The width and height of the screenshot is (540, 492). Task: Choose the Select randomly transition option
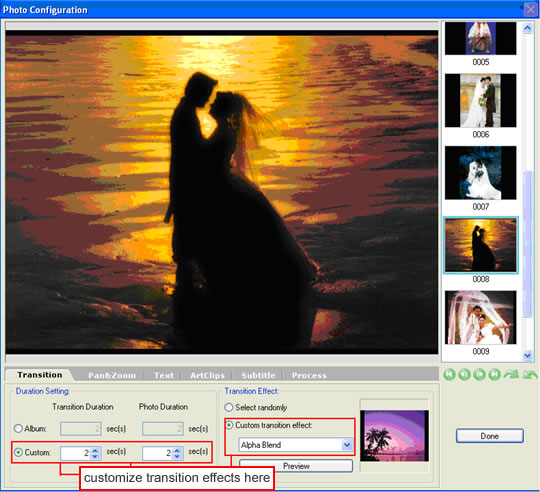(229, 407)
